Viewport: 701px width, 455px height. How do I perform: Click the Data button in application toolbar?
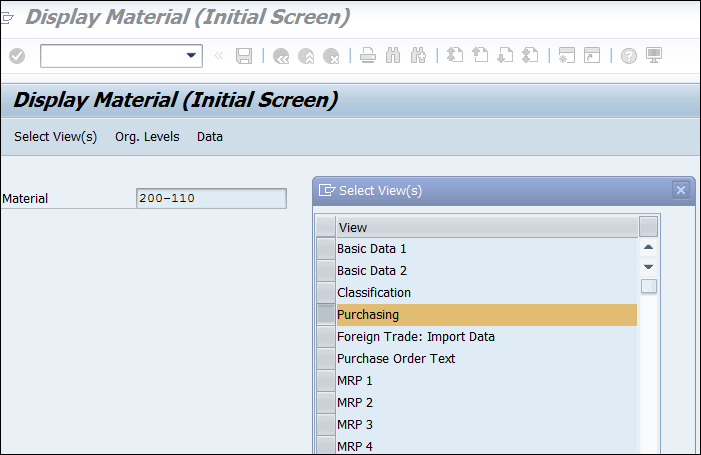(210, 137)
